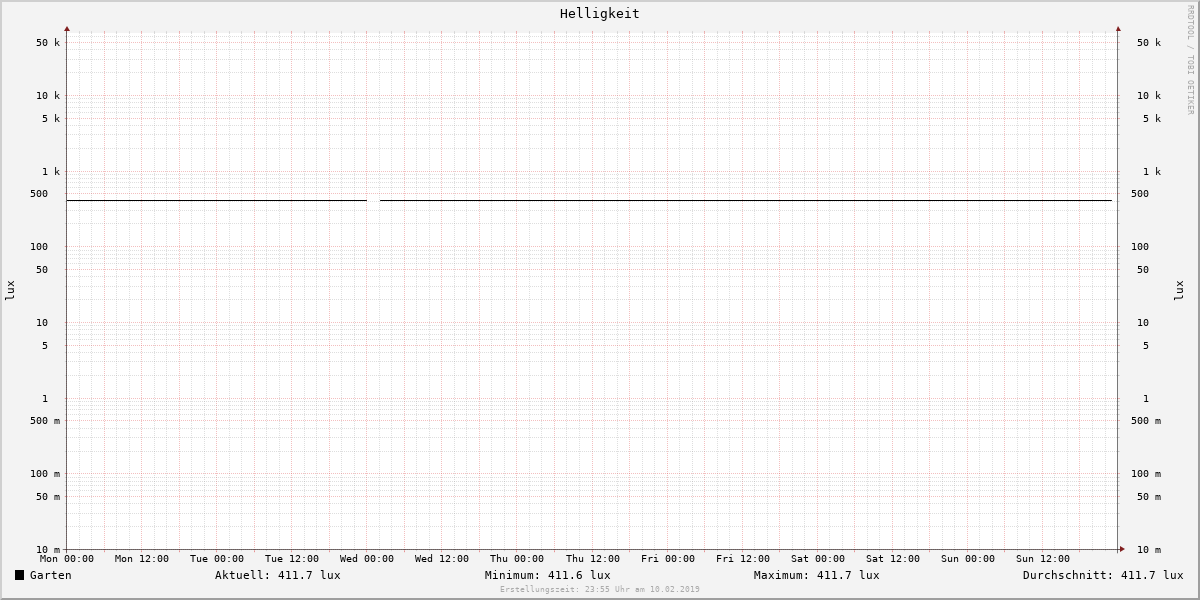Click the Sun 12:00 time axis label
1200x600 pixels.
click(1043, 559)
